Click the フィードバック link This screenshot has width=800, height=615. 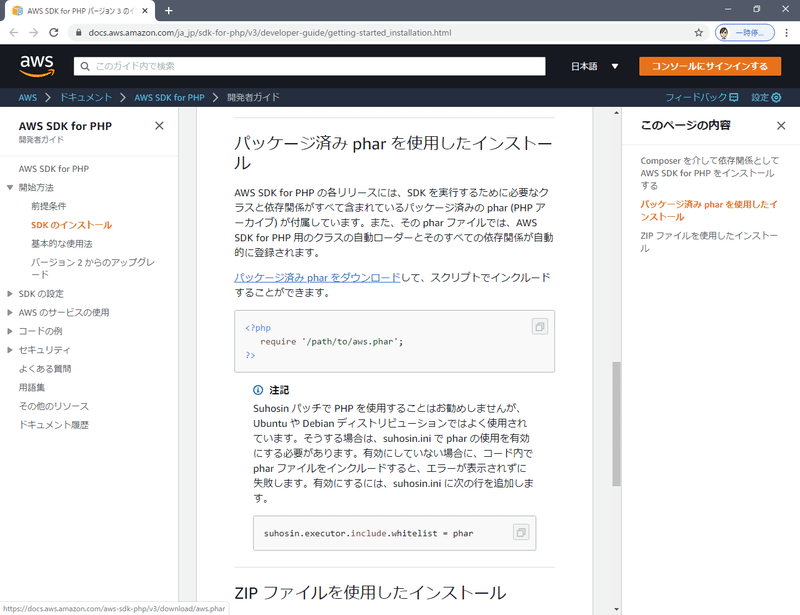coord(702,97)
